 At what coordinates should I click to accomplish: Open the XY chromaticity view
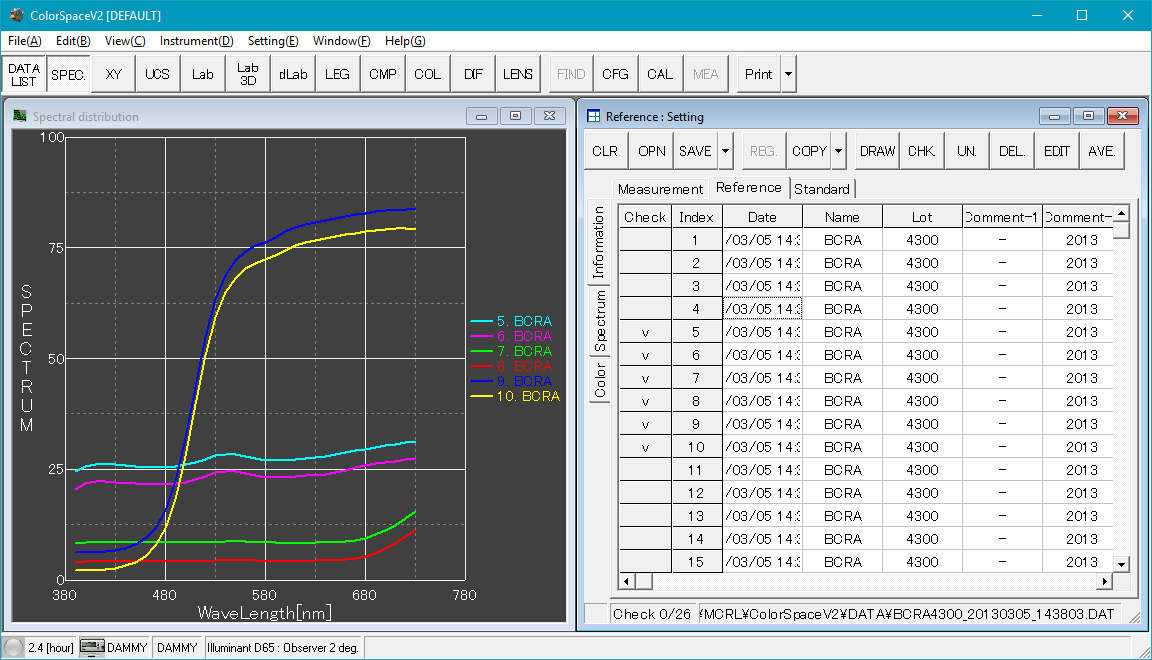click(113, 74)
